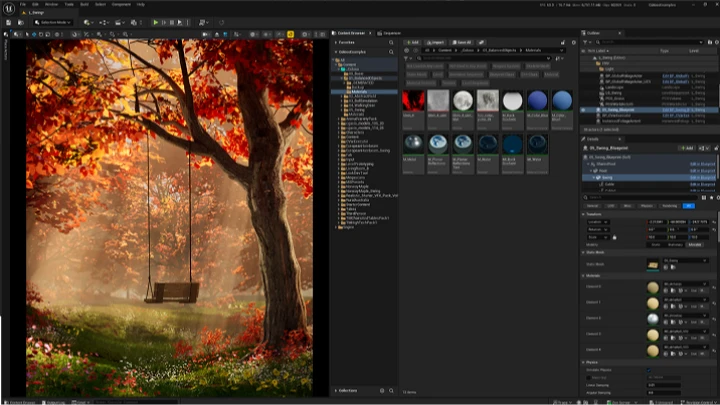
Task: Select the Scale gizmo tool in viewport toolbar
Action: [x=47, y=34]
